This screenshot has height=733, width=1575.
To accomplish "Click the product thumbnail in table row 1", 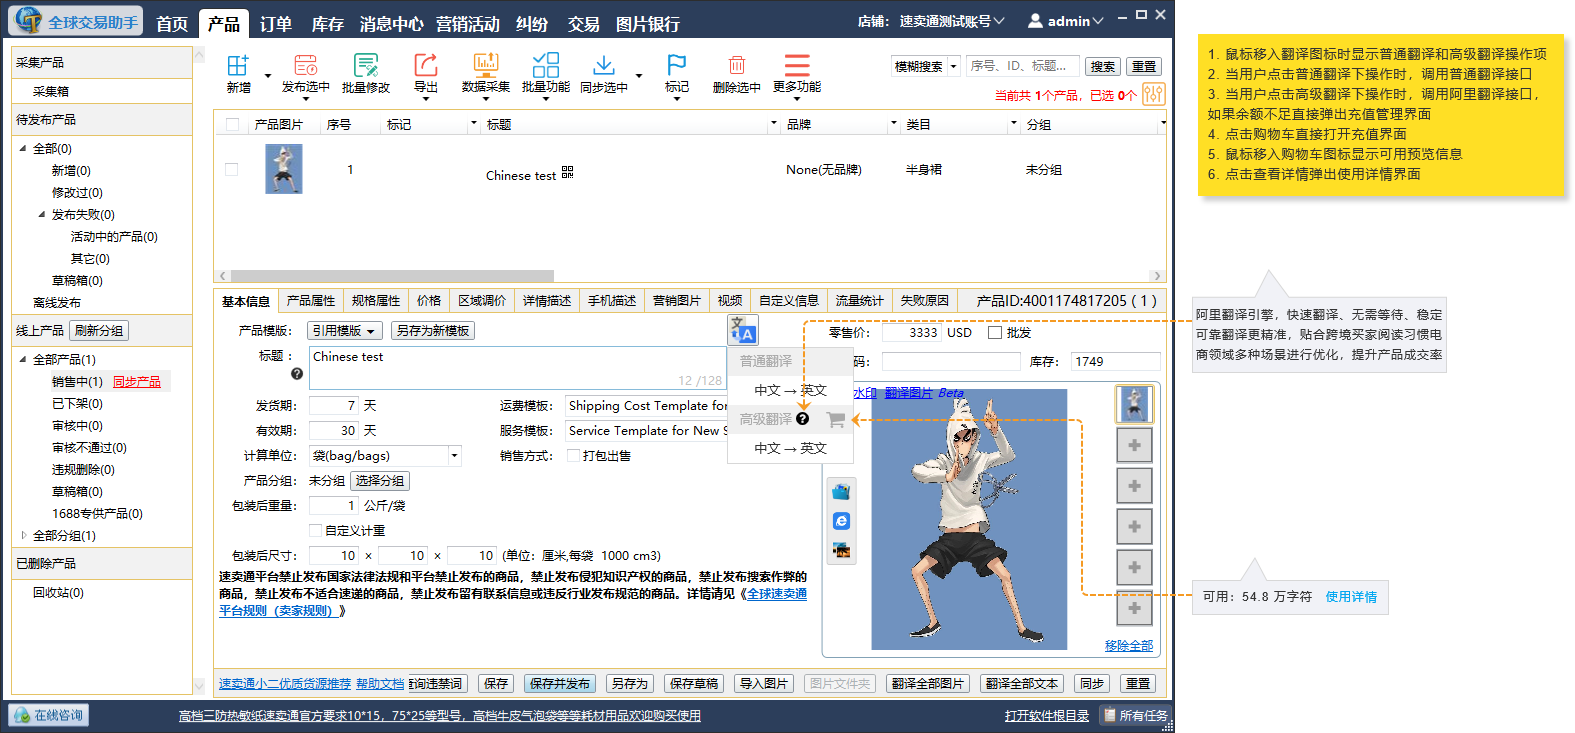I will coord(284,169).
